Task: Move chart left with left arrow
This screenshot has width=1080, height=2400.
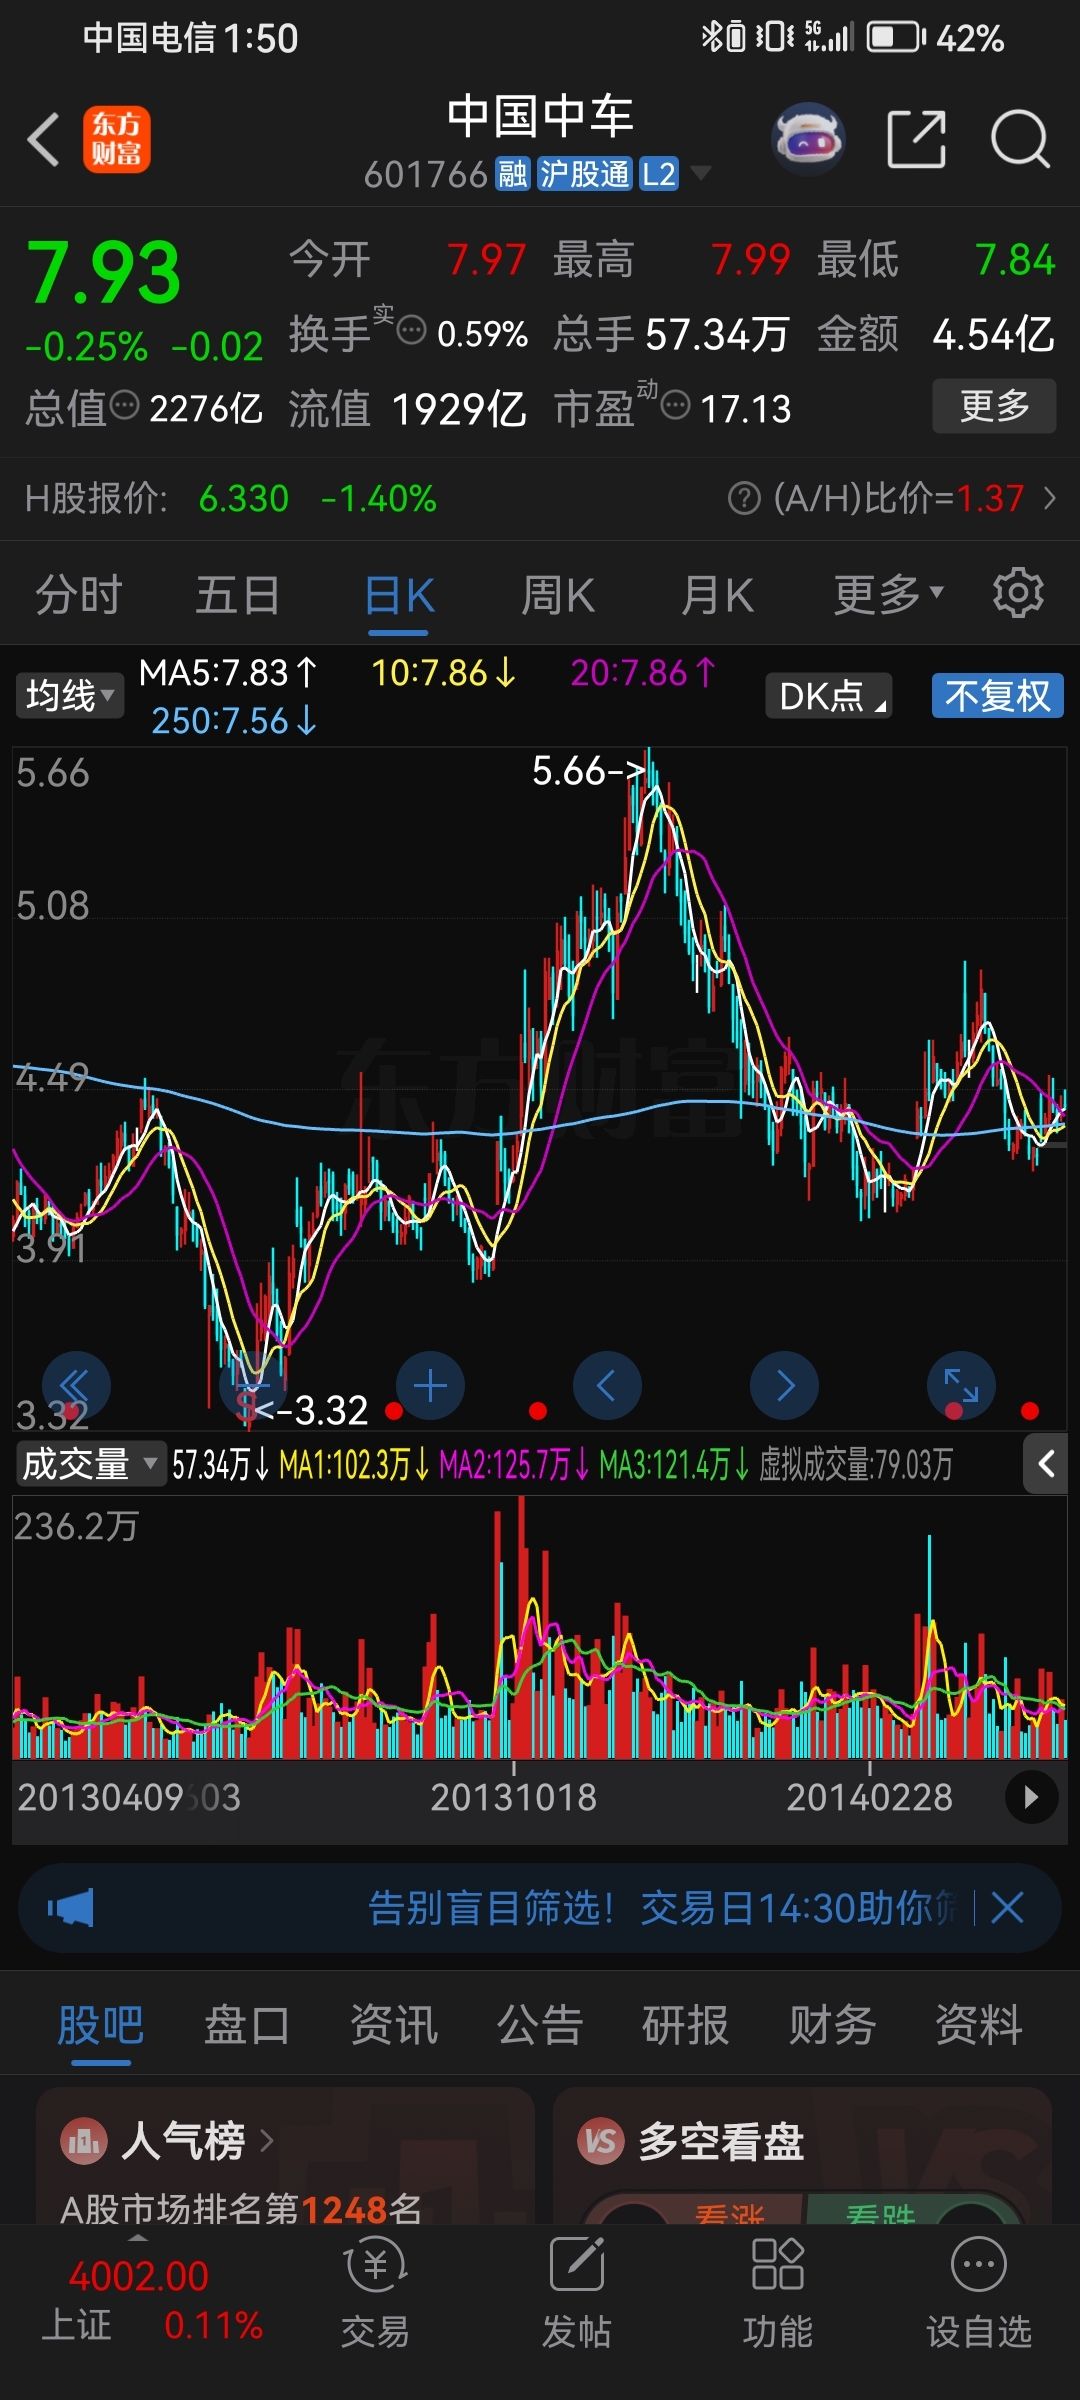Action: tap(607, 1386)
